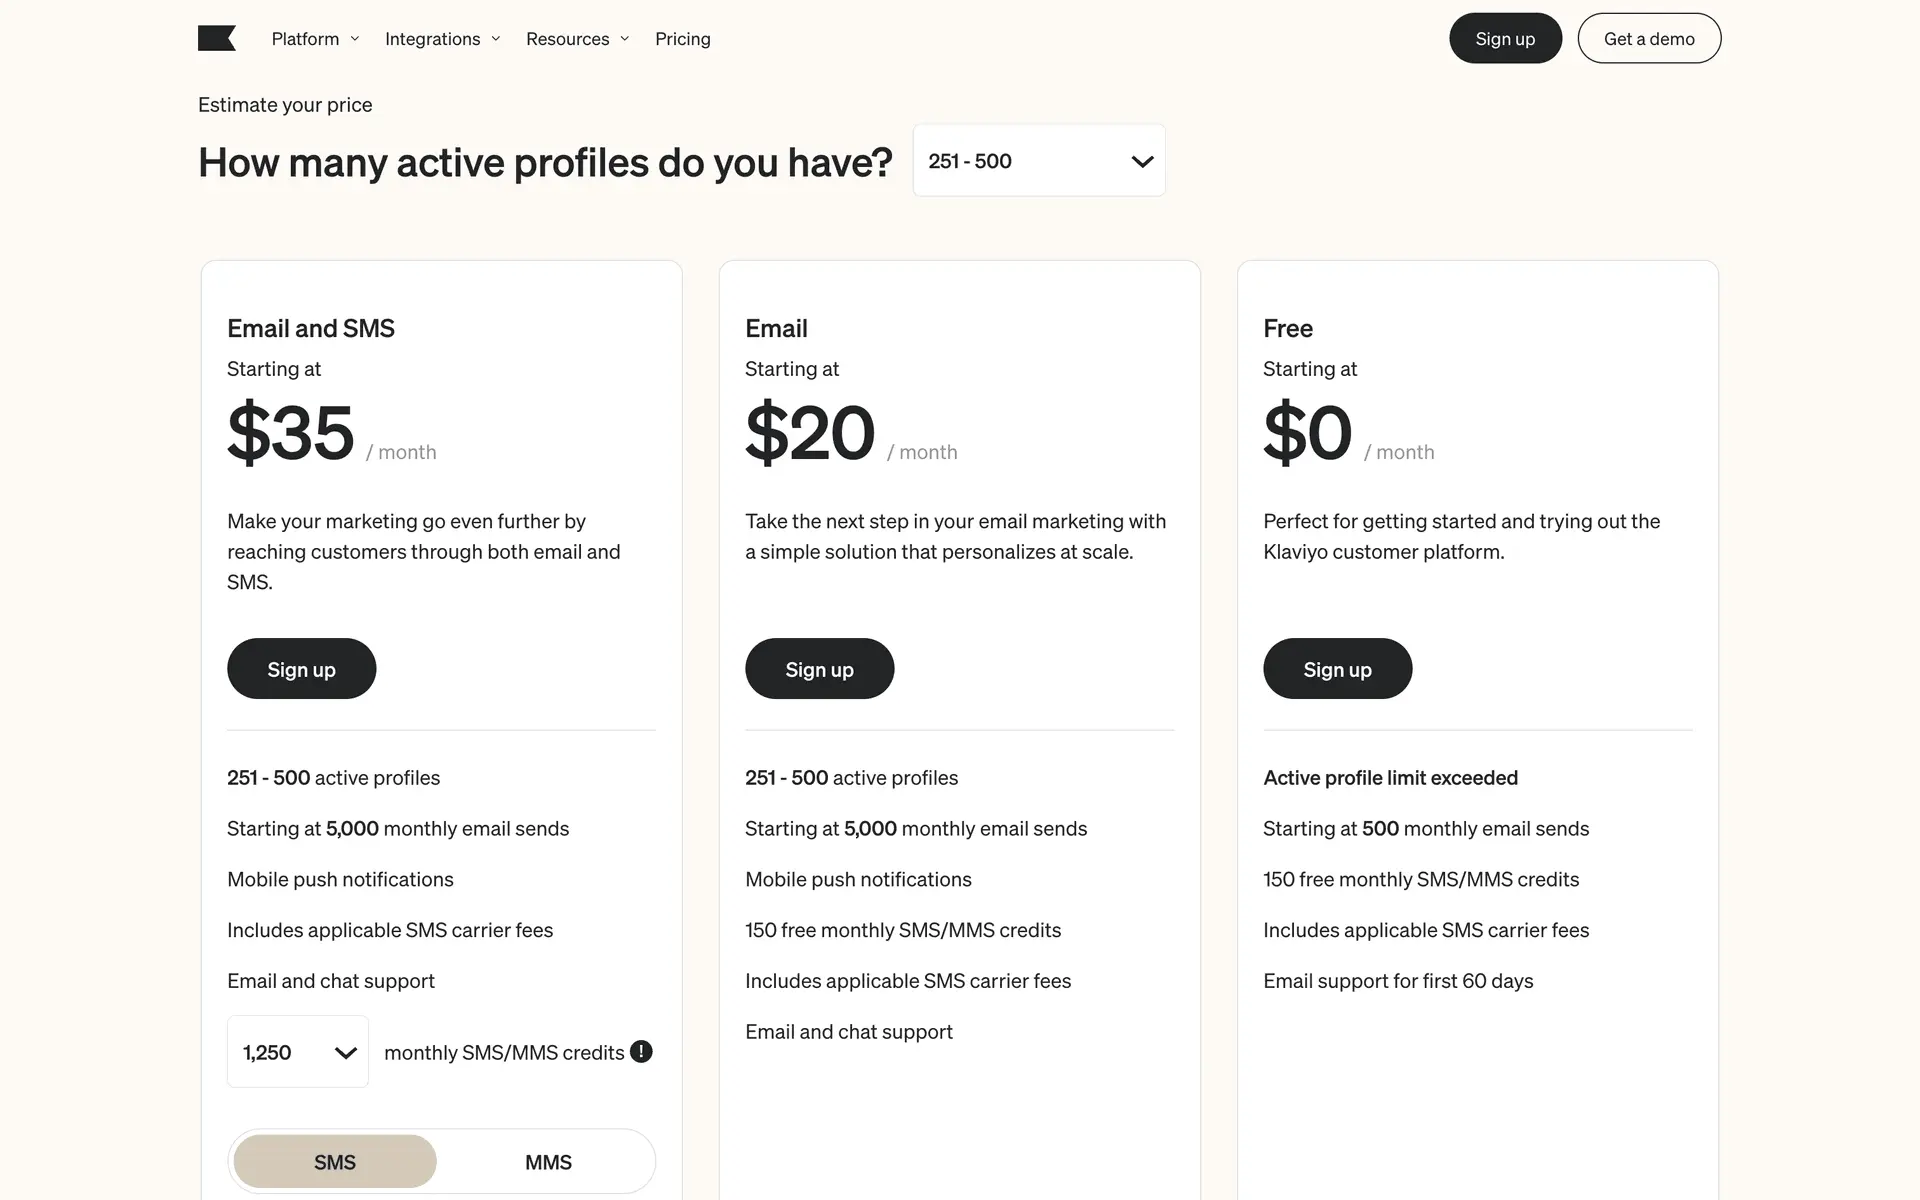The width and height of the screenshot is (1920, 1200).
Task: Click chevron arrow next to Resources
Action: click(x=625, y=39)
